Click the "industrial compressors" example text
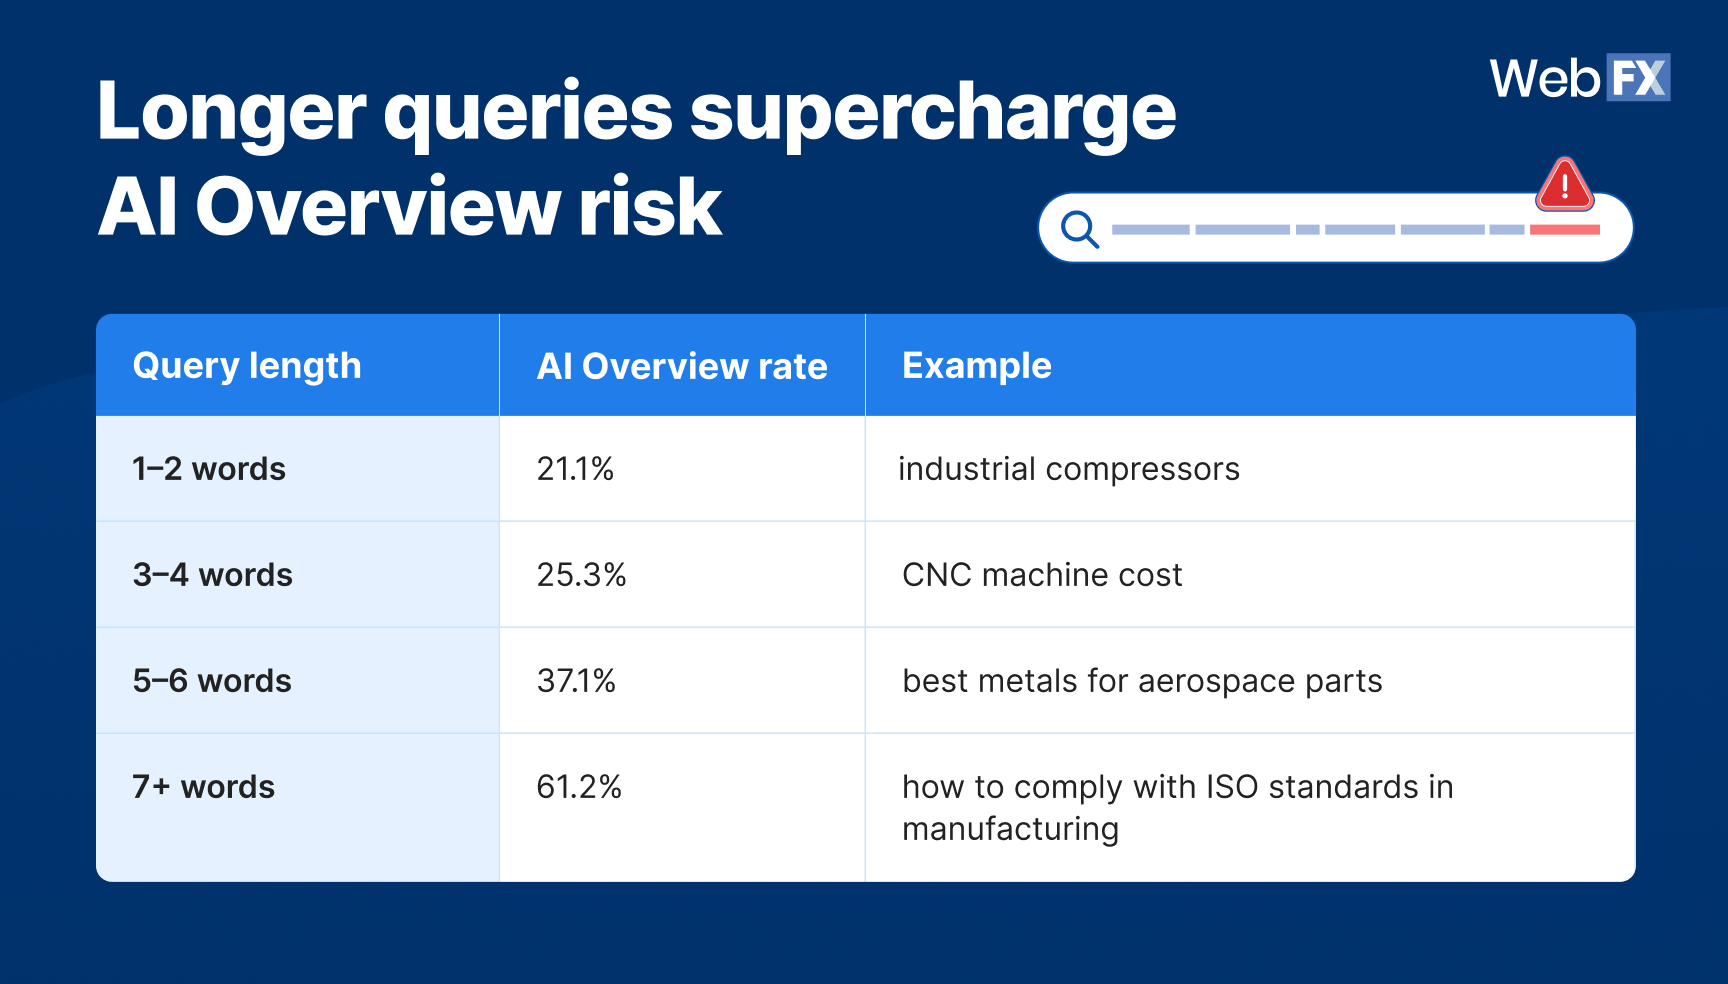The width and height of the screenshot is (1728, 984). coord(1069,469)
